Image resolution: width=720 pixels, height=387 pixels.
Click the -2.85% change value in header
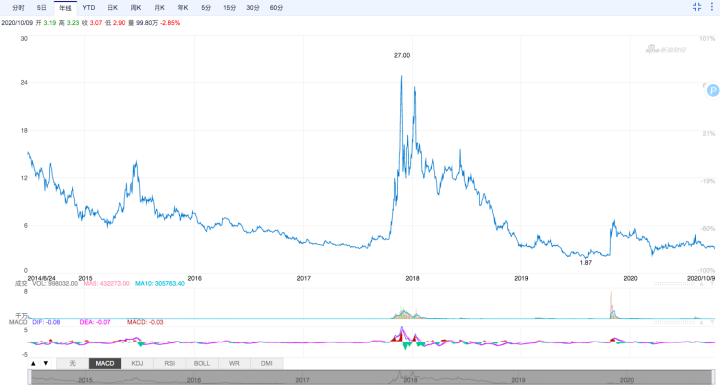(170, 22)
